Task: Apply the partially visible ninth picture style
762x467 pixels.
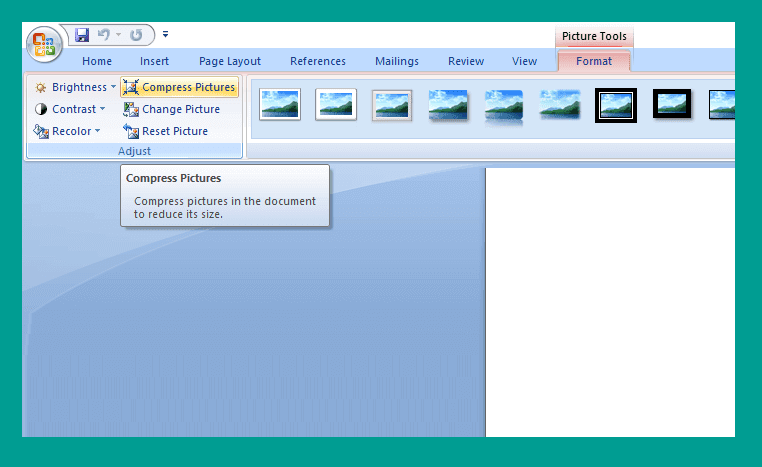Action: pos(722,104)
